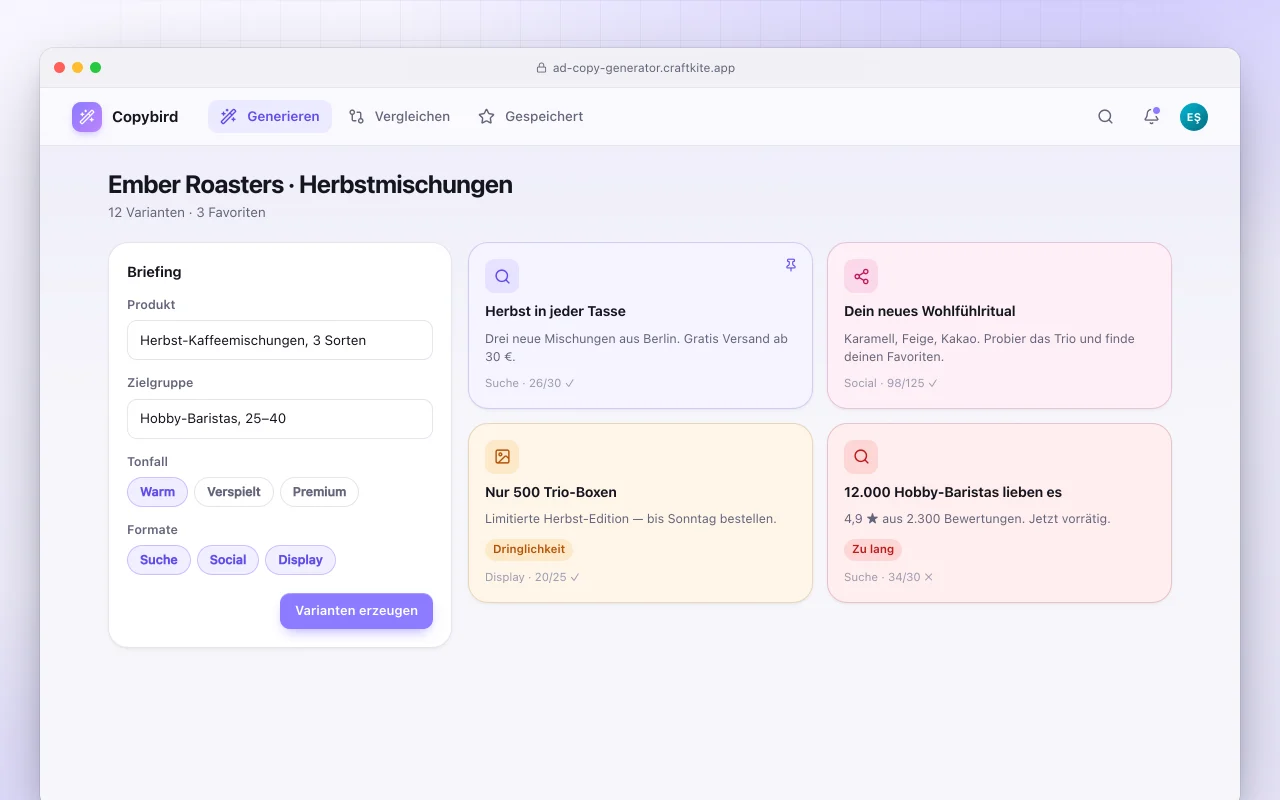Open the notifications bell
Screen dimensions: 1280x800
[1151, 117]
